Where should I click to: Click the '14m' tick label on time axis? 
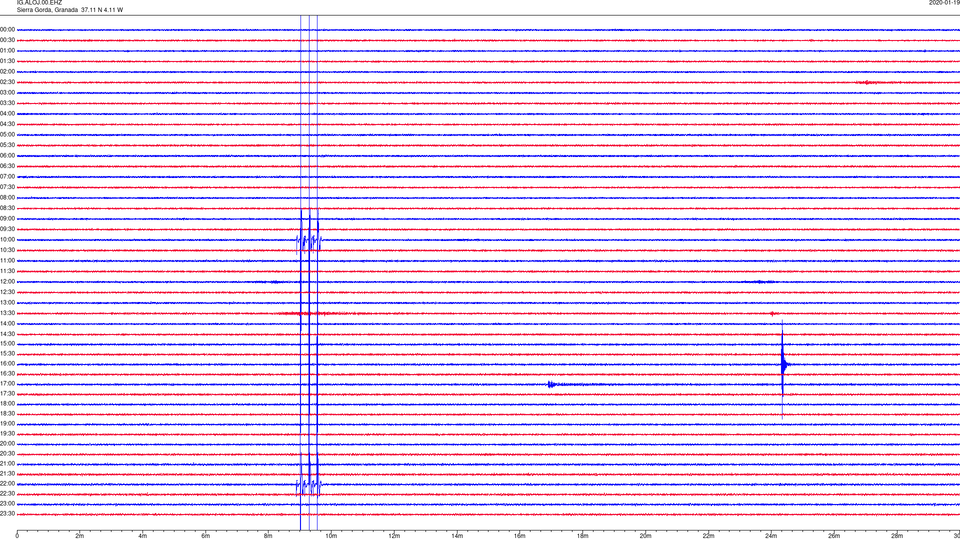click(457, 536)
